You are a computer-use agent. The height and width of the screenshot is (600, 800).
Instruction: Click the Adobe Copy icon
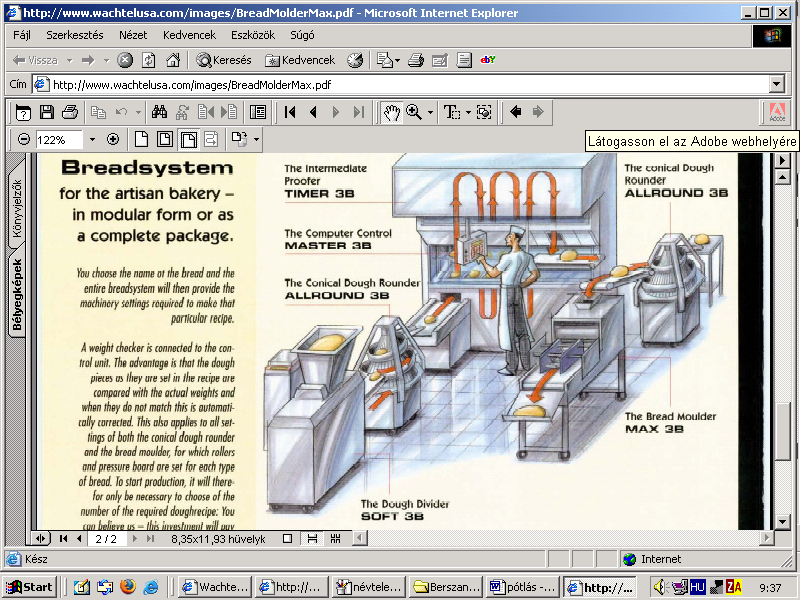98,112
